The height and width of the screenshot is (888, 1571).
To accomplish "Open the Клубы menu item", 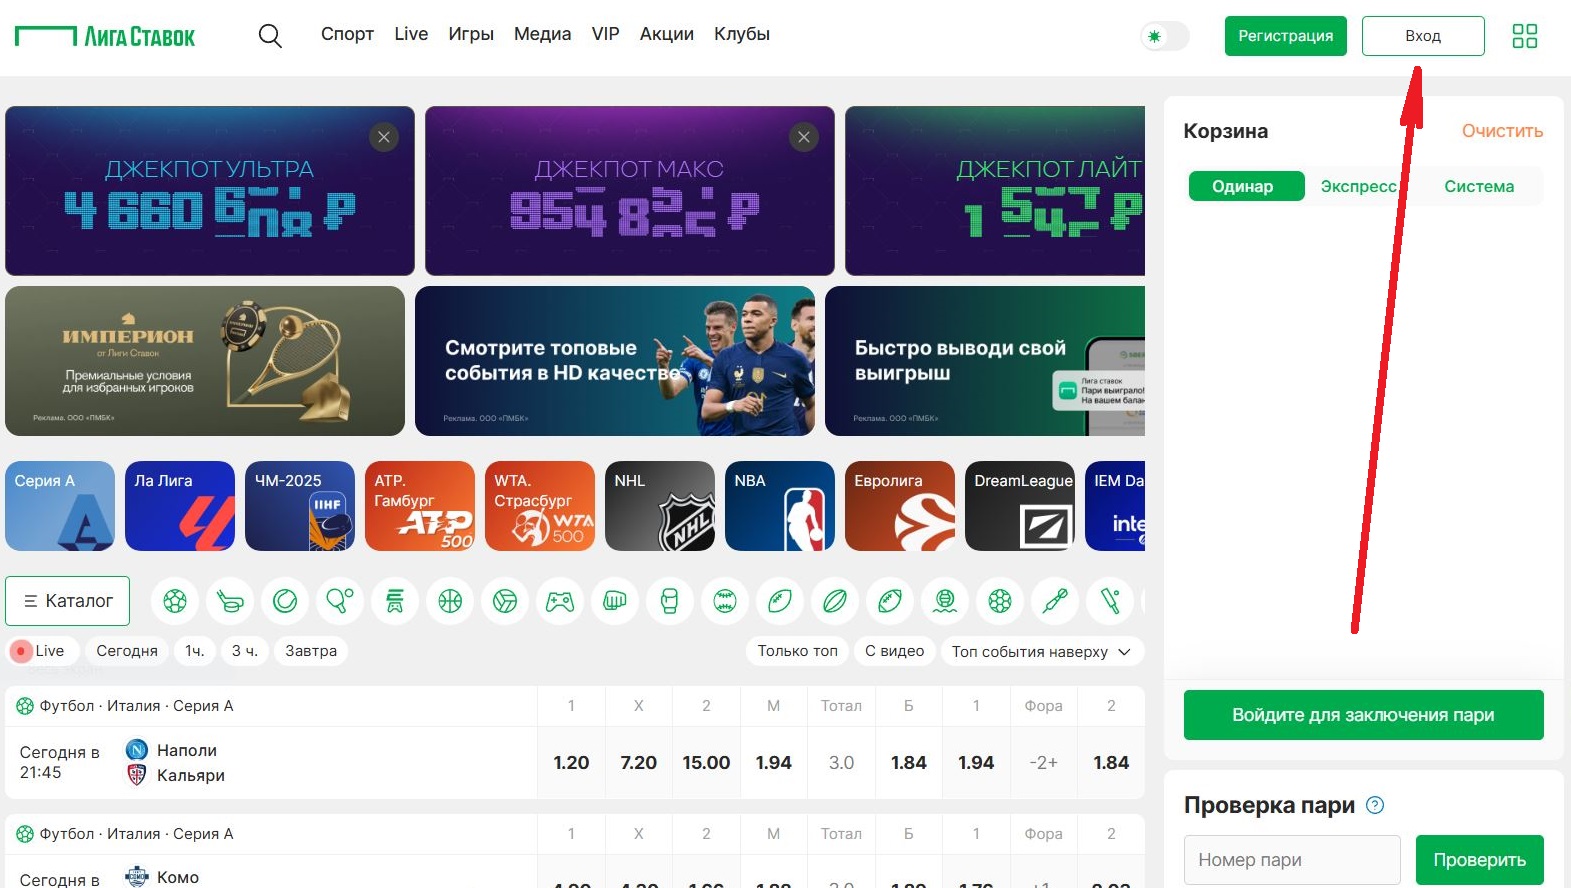I will pos(742,34).
